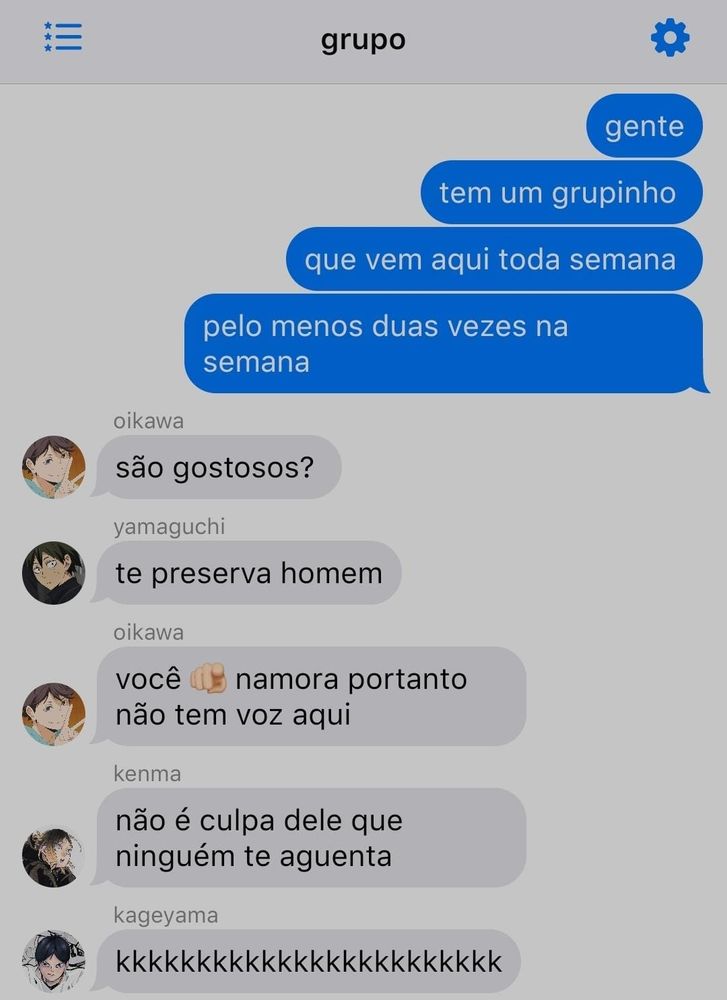Tap the 'kenma' sender name label
The image size is (727, 1000).
[x=147, y=774]
